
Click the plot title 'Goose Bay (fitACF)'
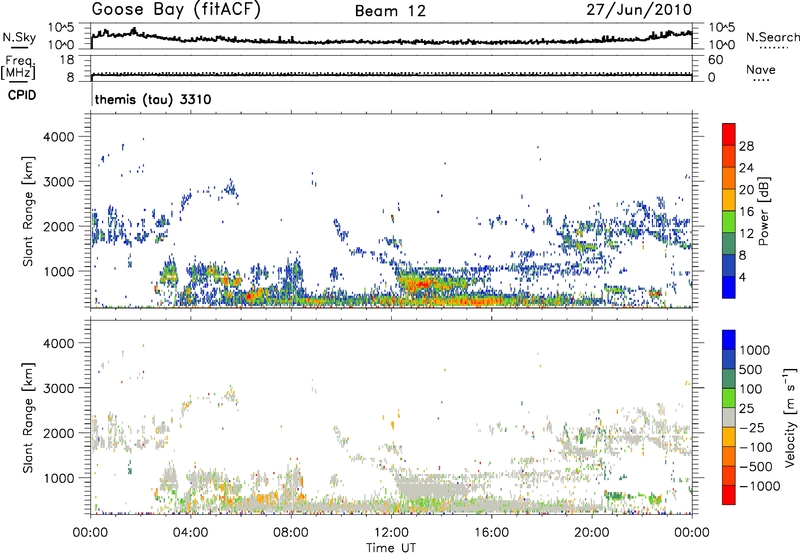[176, 10]
